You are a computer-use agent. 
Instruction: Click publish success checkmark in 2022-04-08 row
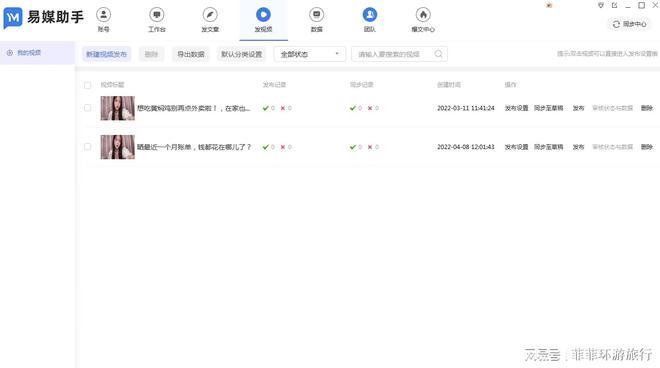(x=266, y=147)
